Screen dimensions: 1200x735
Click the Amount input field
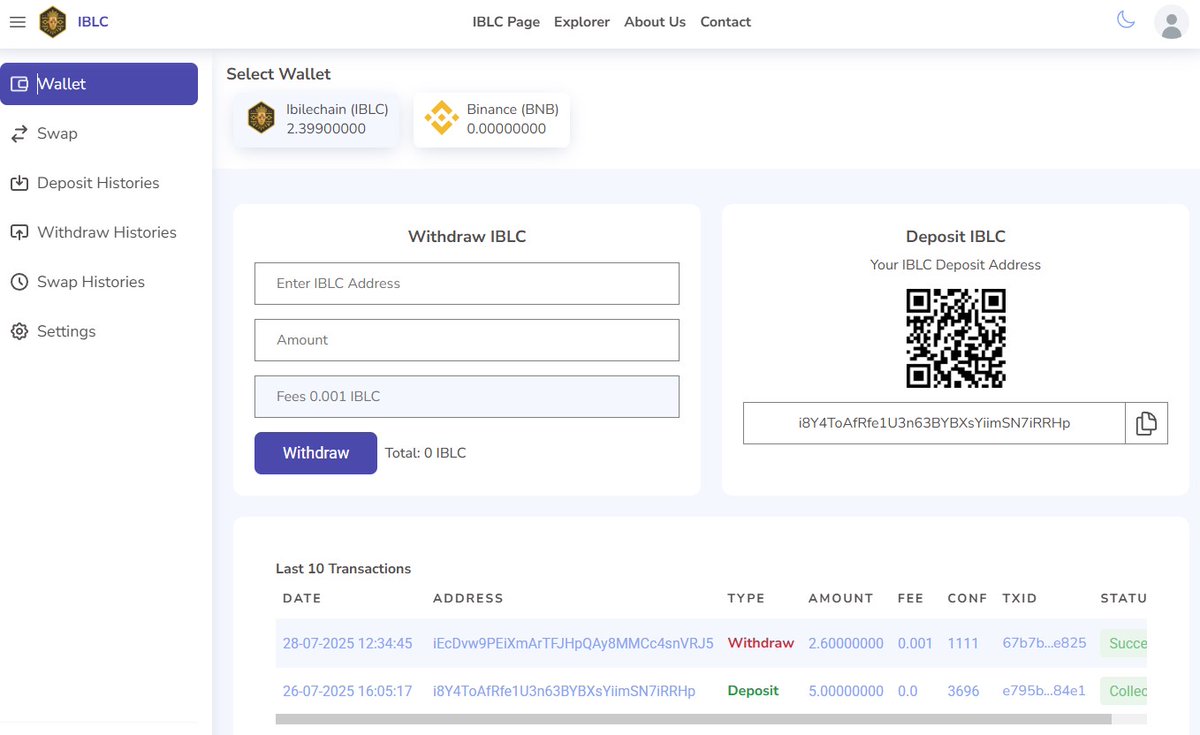point(466,340)
